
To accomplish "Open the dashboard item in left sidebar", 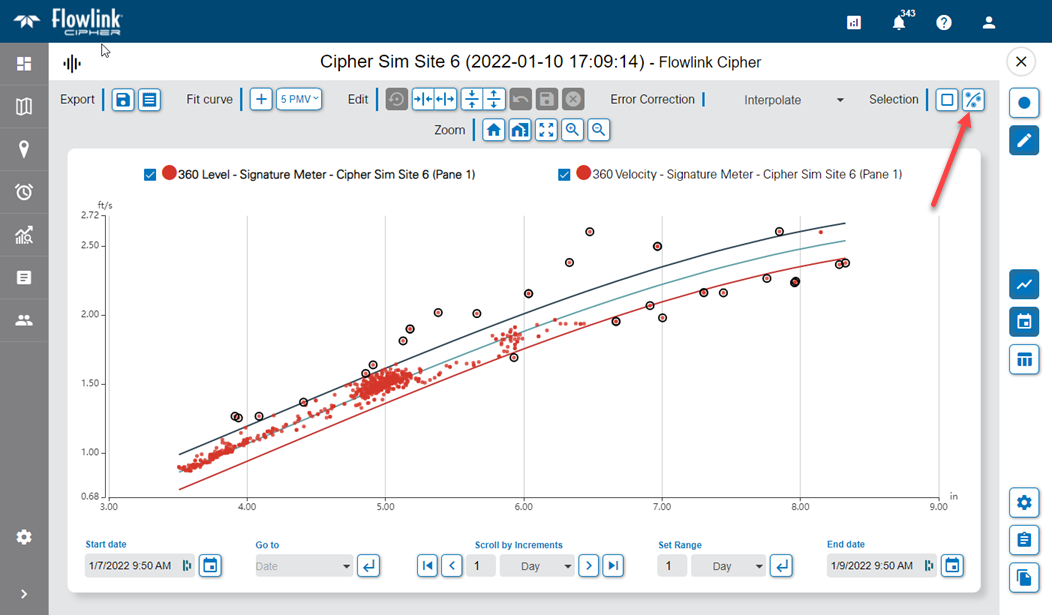I will click(x=24, y=64).
